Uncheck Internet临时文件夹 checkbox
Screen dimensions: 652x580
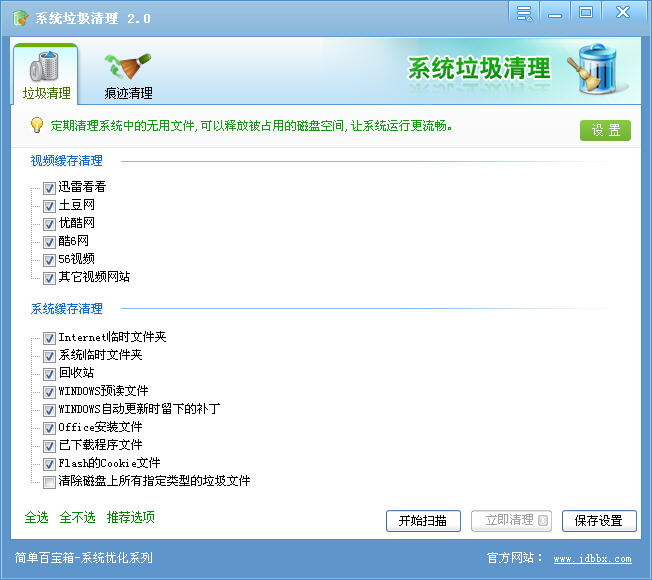tap(49, 338)
